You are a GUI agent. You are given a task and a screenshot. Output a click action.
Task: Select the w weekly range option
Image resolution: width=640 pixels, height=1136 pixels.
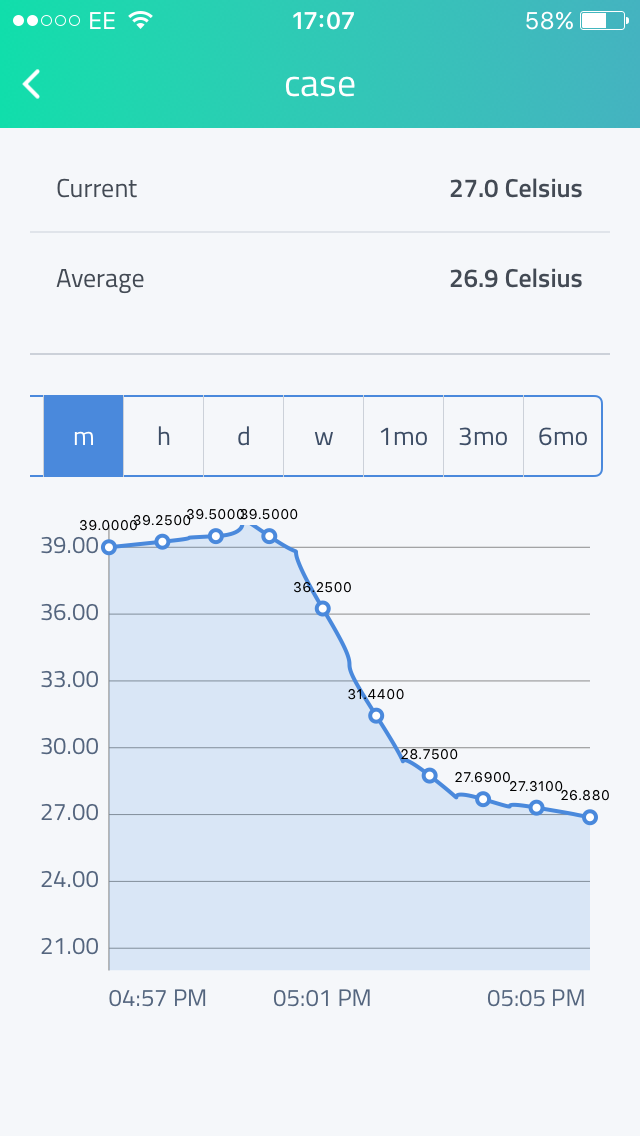323,436
